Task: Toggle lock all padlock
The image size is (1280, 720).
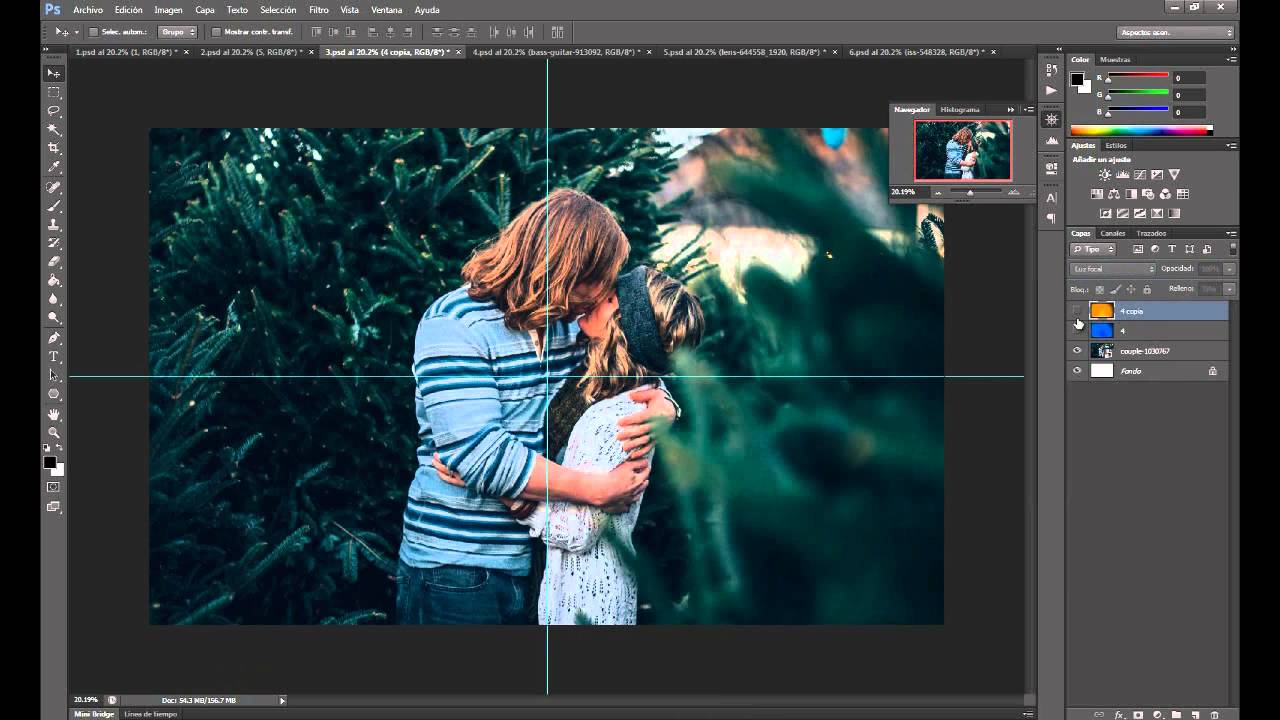Action: (1147, 289)
